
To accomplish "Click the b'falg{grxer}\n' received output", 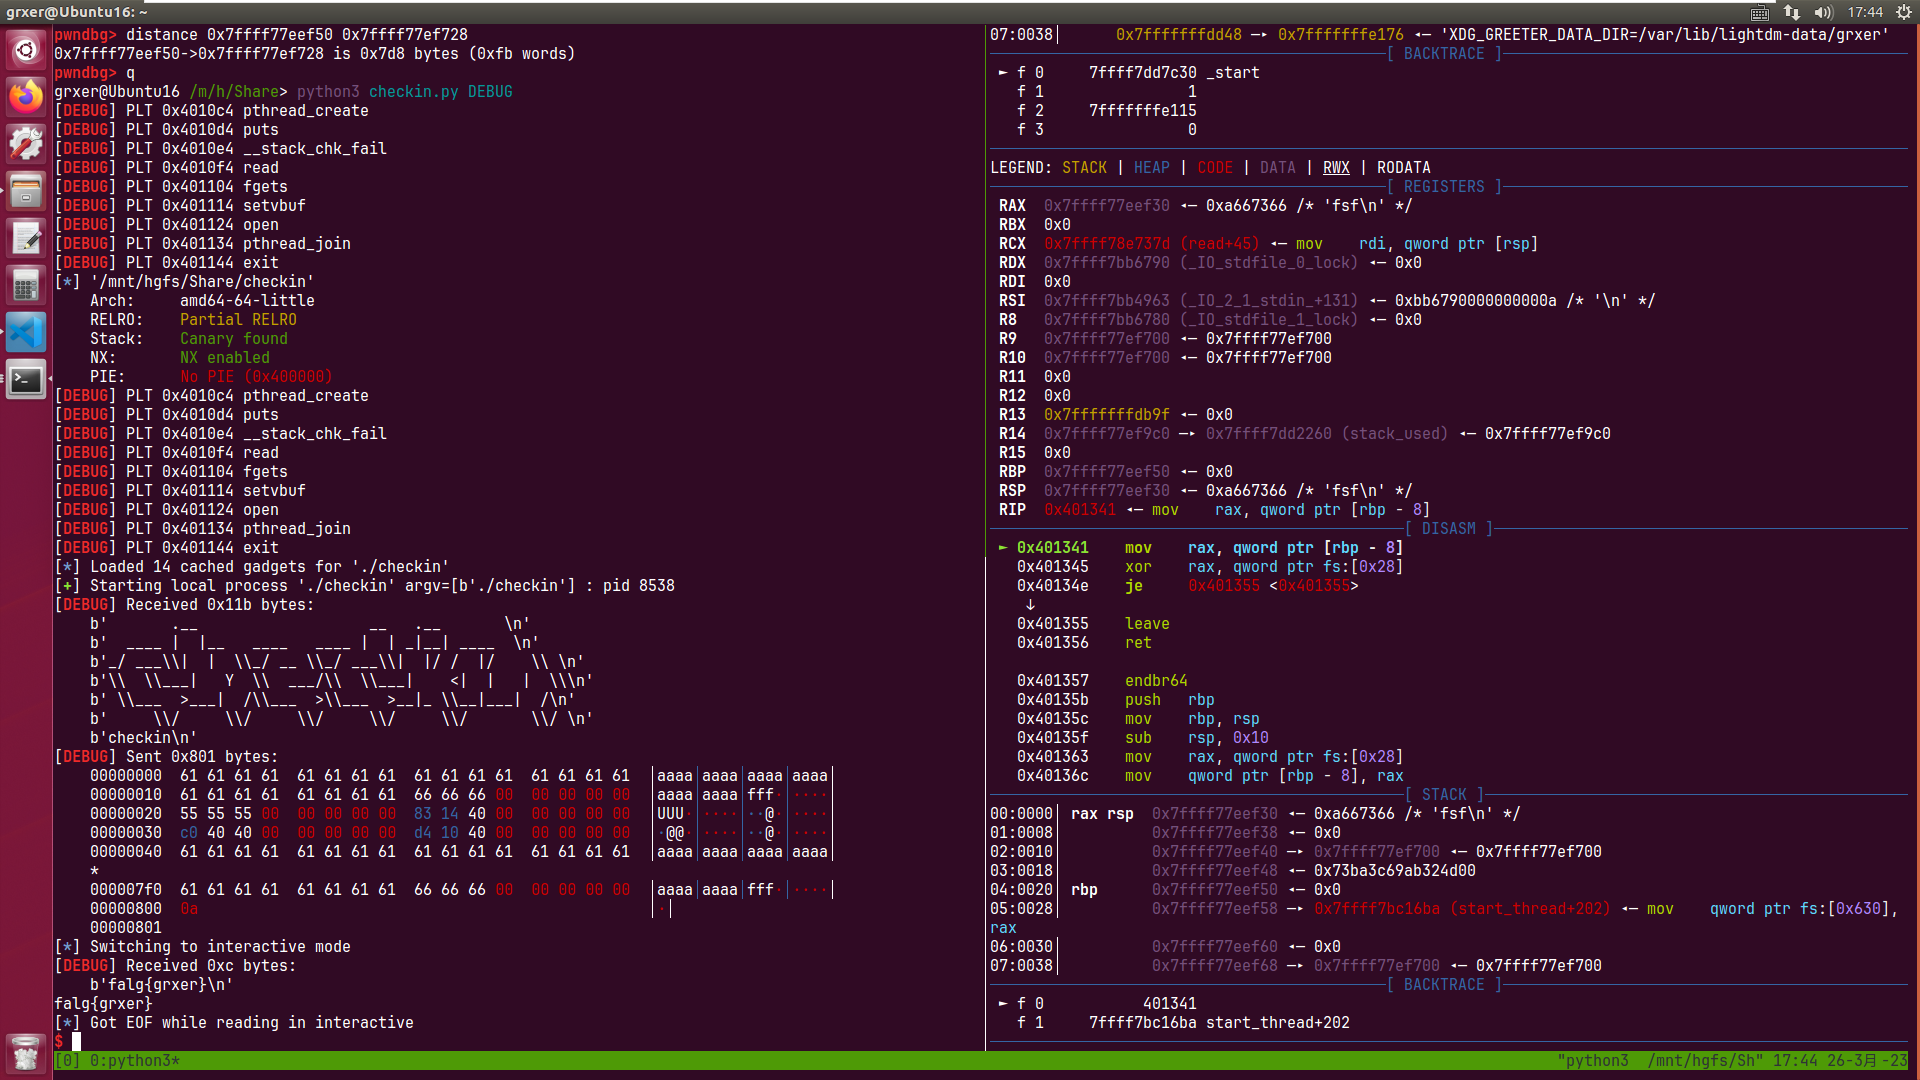I will click(161, 985).
